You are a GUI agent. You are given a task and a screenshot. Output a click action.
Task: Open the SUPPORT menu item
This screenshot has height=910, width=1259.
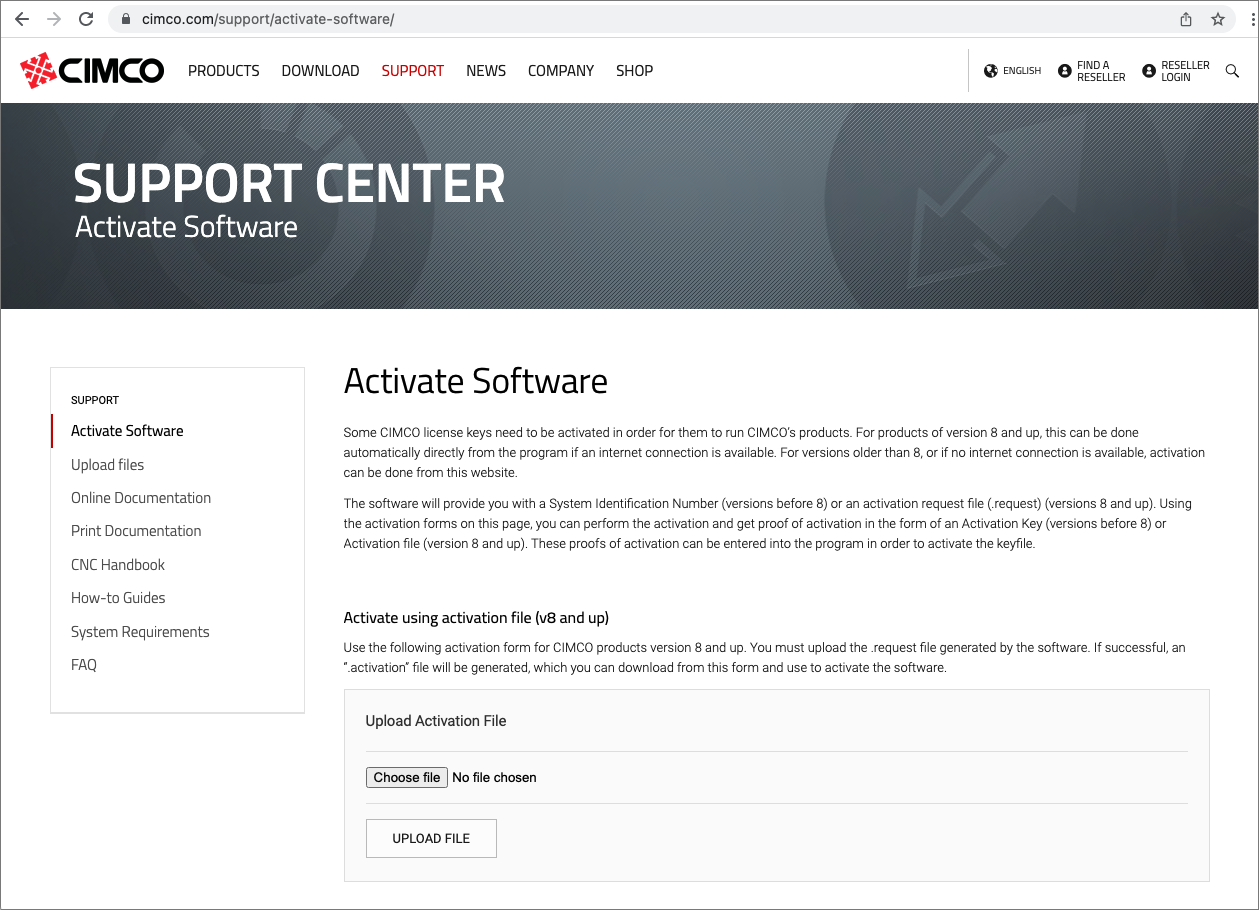point(412,70)
